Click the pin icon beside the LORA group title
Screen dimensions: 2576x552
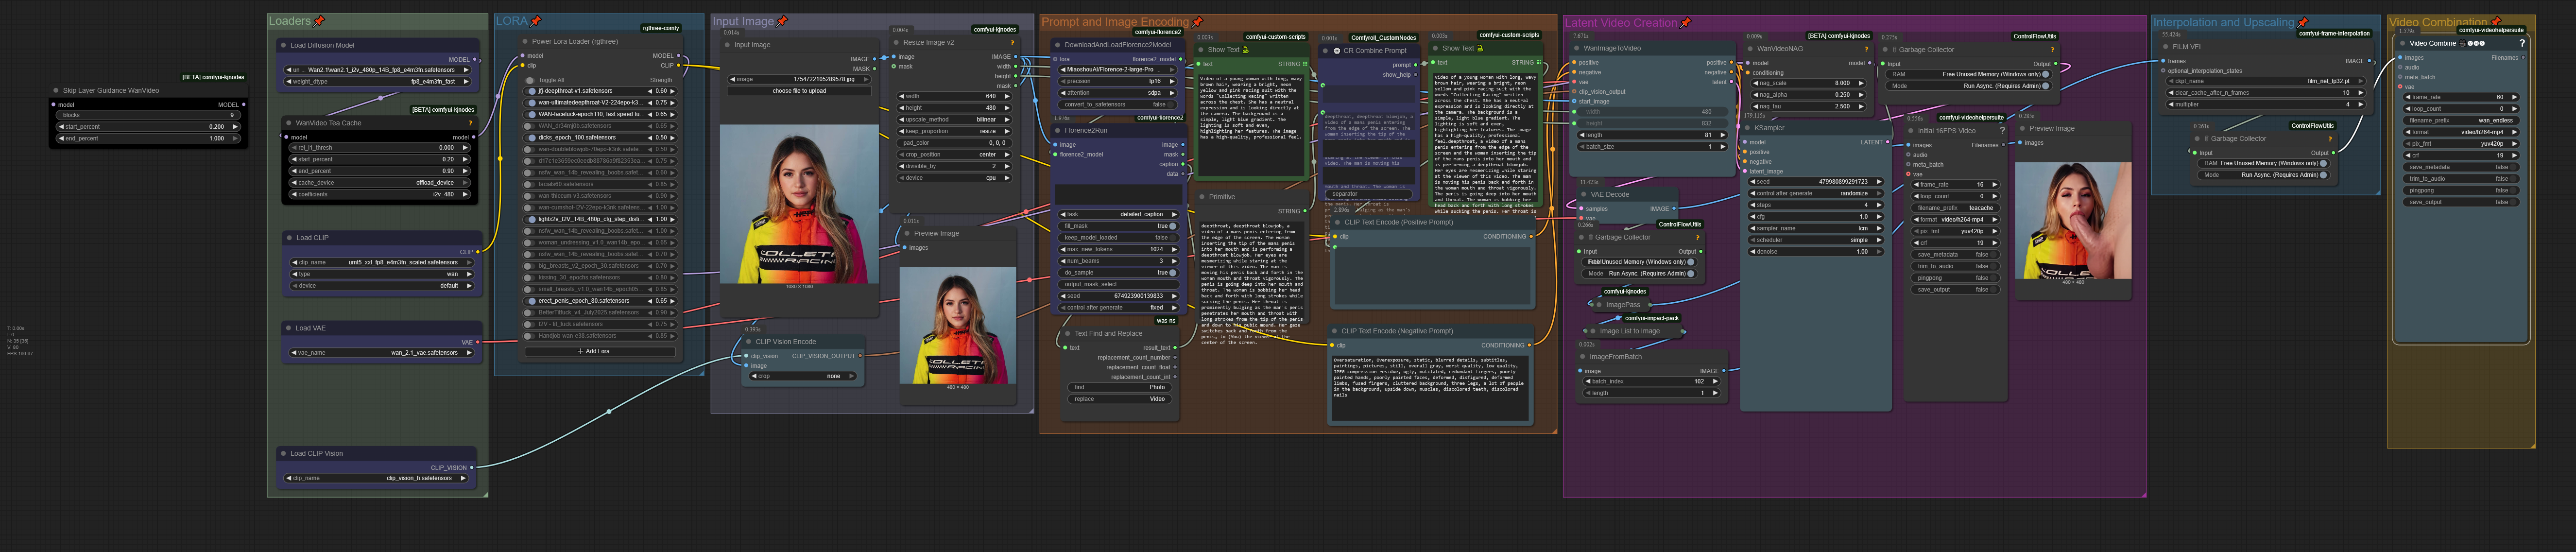tap(536, 21)
